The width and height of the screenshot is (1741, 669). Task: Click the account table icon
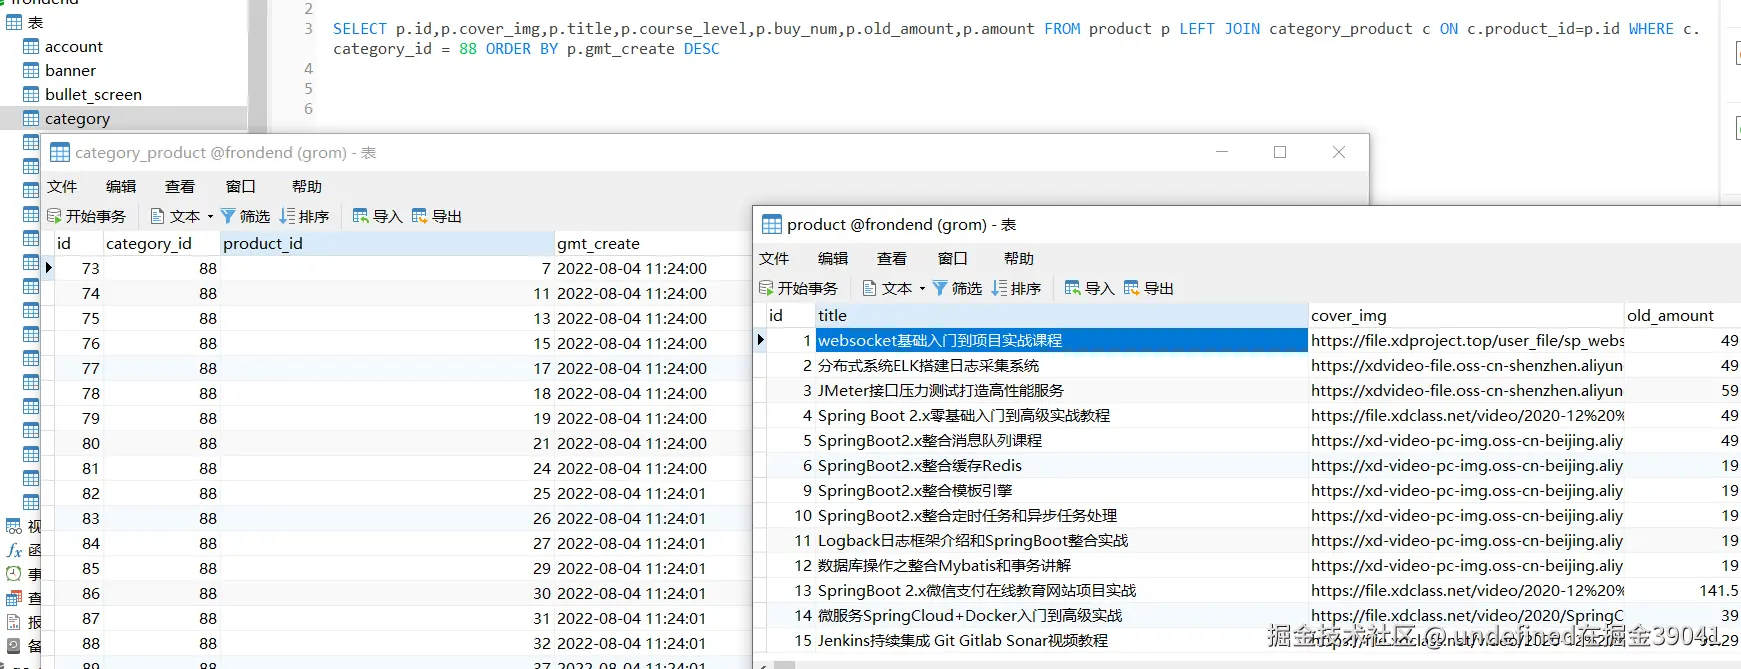pyautogui.click(x=31, y=47)
